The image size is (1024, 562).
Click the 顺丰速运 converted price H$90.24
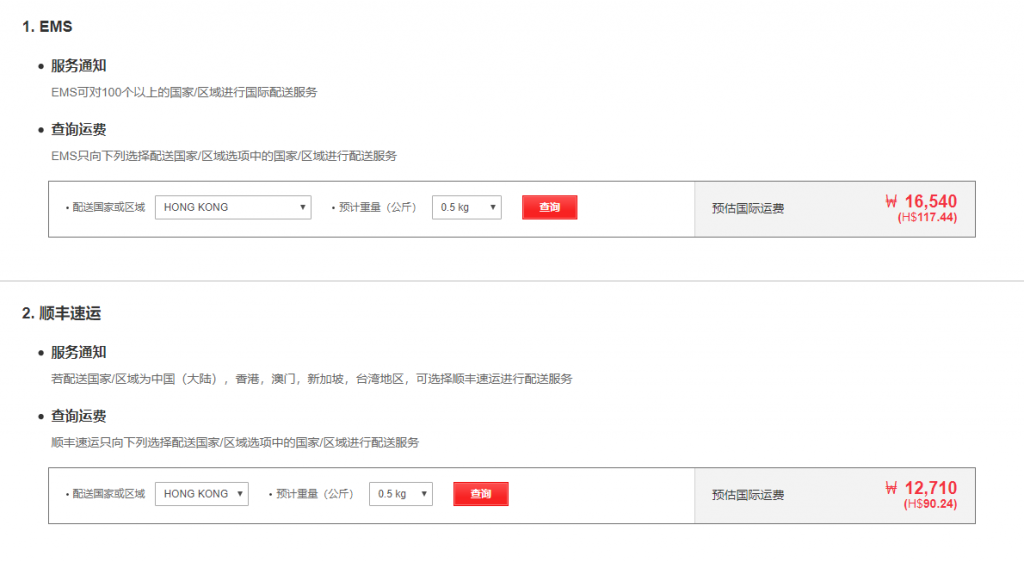[929, 504]
